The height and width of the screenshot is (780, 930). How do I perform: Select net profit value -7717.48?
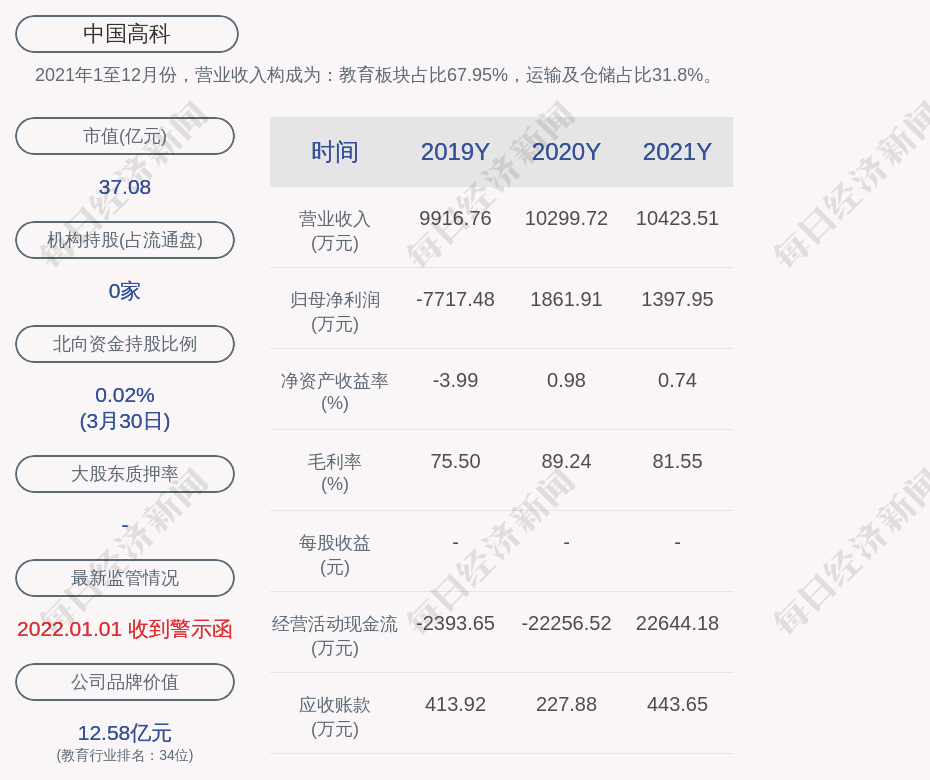coord(455,299)
